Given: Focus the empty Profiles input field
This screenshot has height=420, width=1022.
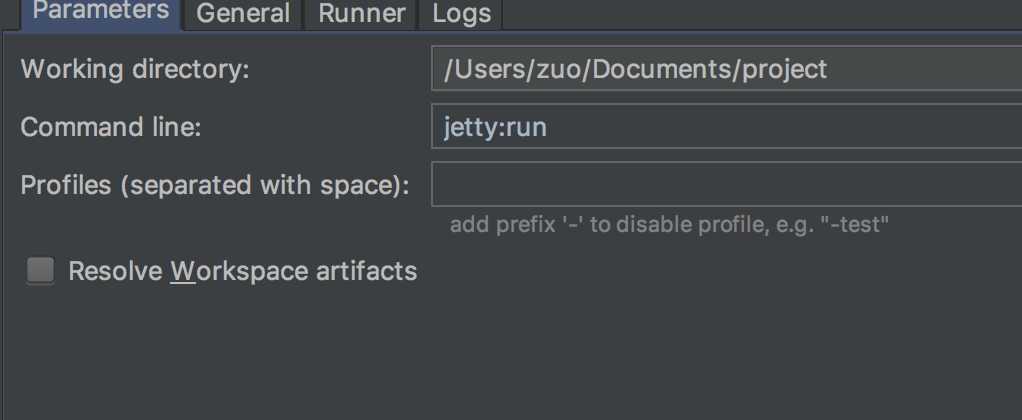Looking at the screenshot, I should [x=727, y=185].
